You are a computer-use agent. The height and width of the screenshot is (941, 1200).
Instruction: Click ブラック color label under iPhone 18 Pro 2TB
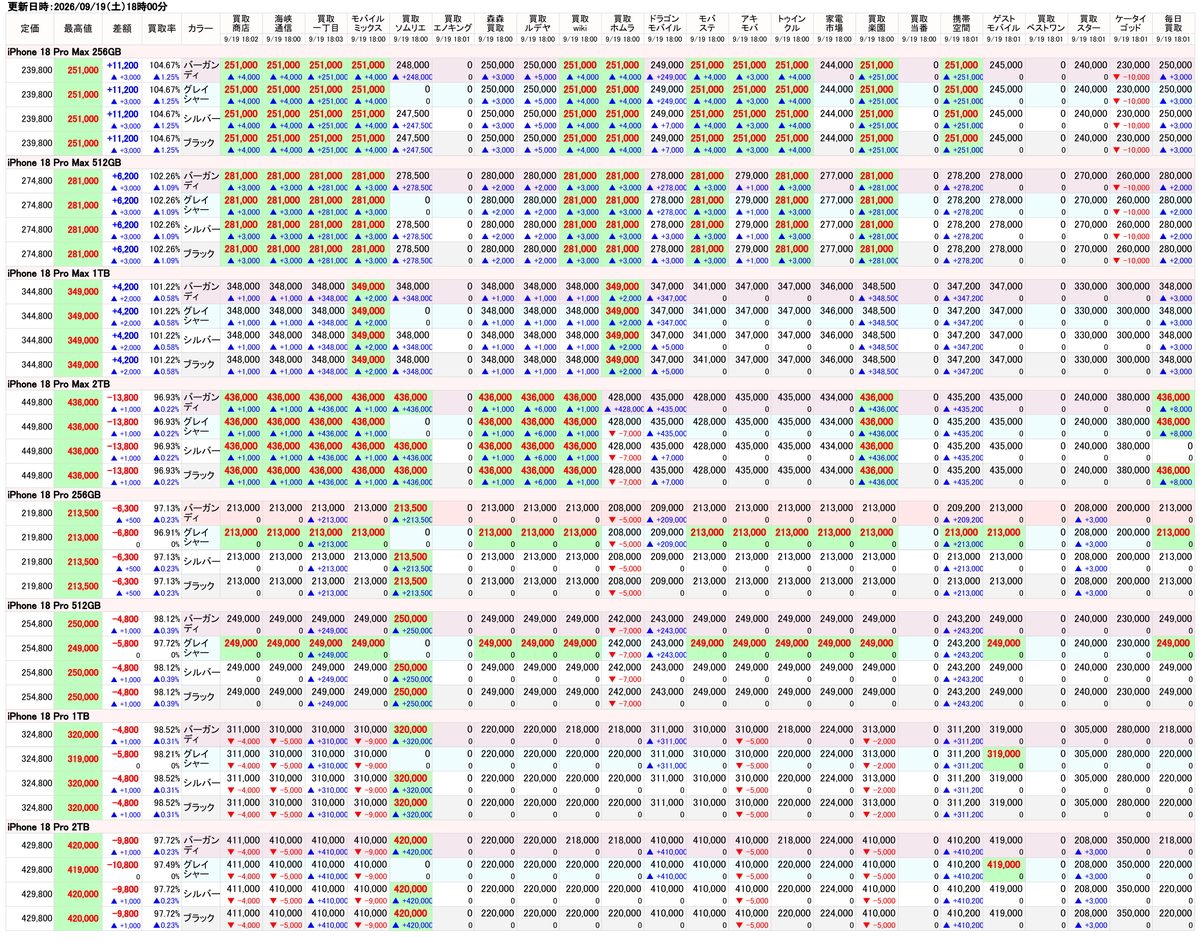(x=199, y=920)
